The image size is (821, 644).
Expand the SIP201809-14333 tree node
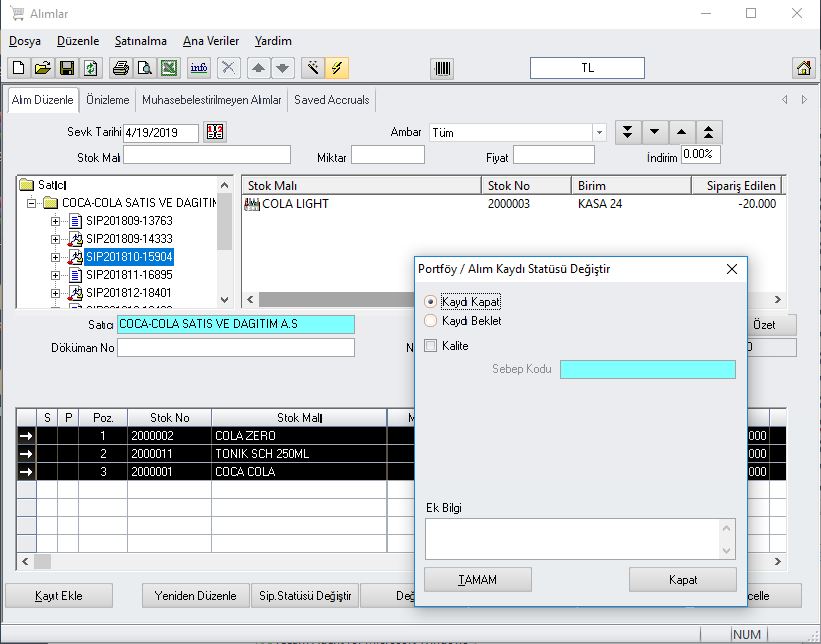(55, 239)
